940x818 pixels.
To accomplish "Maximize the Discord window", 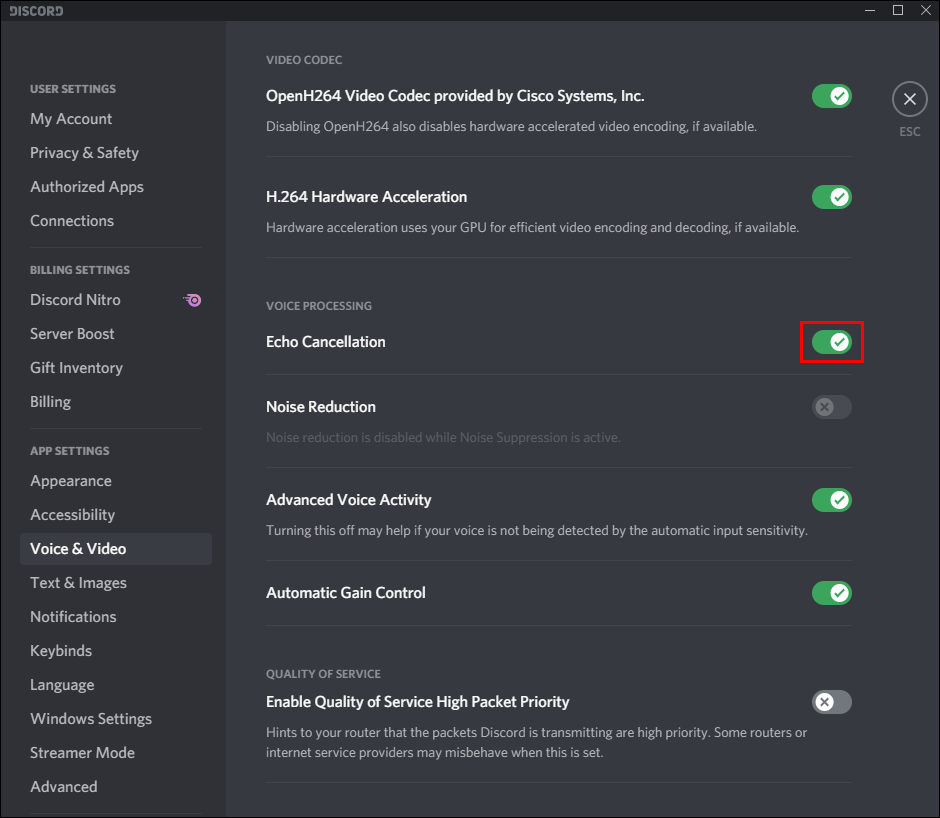I will tap(897, 11).
